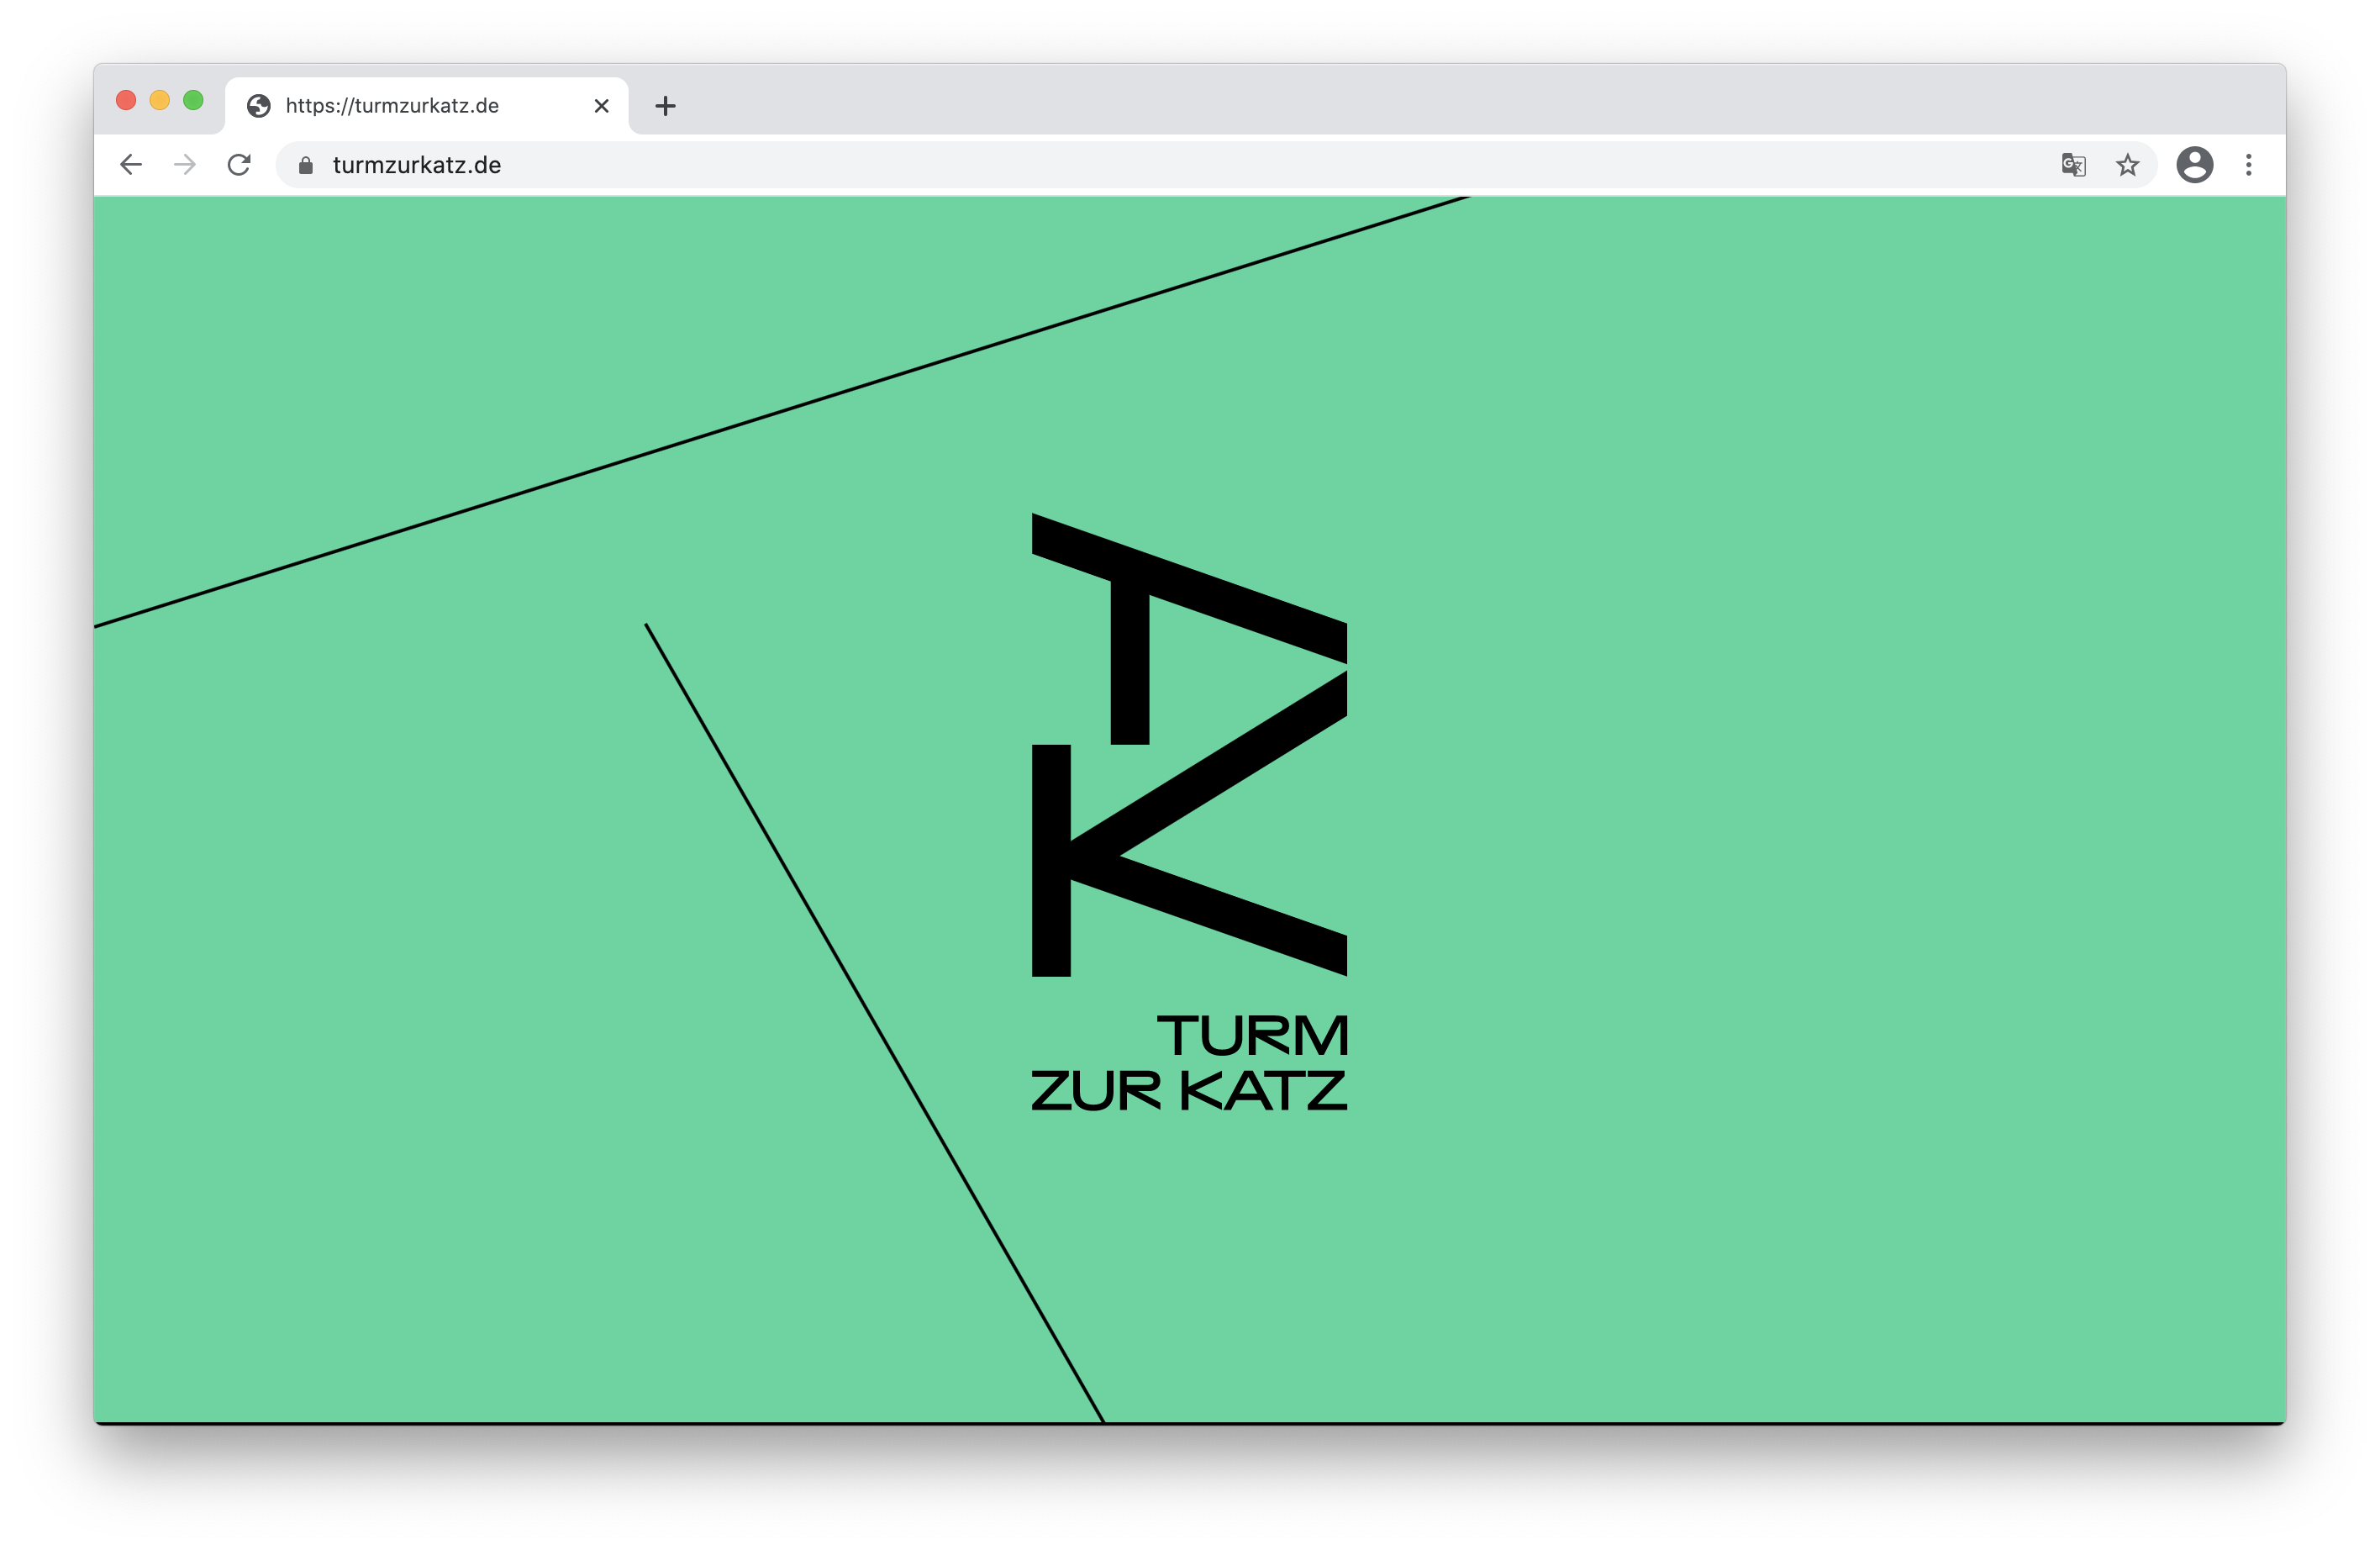The image size is (2380, 1550).
Task: Click the yellow minimize window button
Action: 160,100
